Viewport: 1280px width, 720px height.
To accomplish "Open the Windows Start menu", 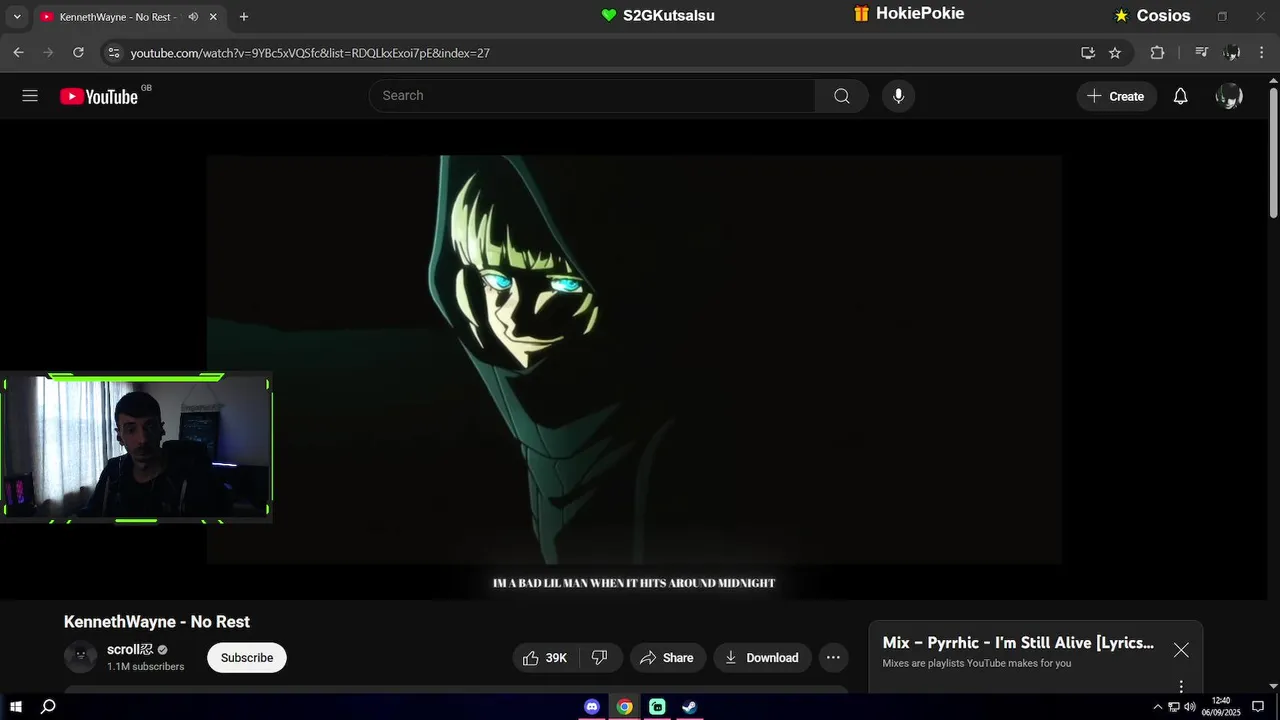I will [x=16, y=707].
